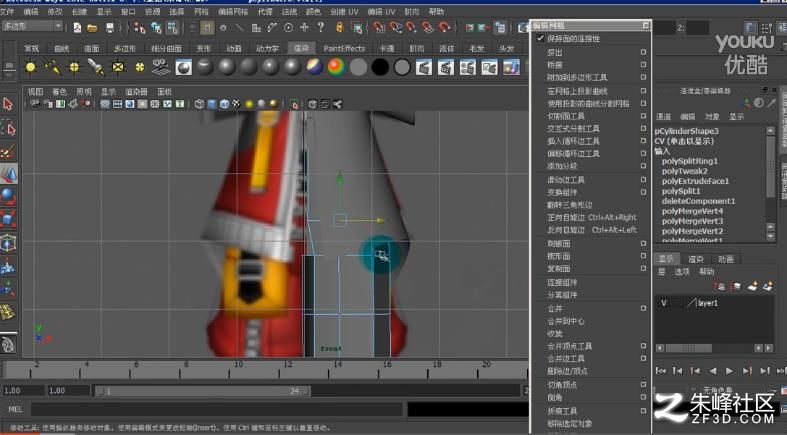Screen dimensions: 787x435
Task: Open the 通道 menu in channel box
Action: tap(663, 117)
